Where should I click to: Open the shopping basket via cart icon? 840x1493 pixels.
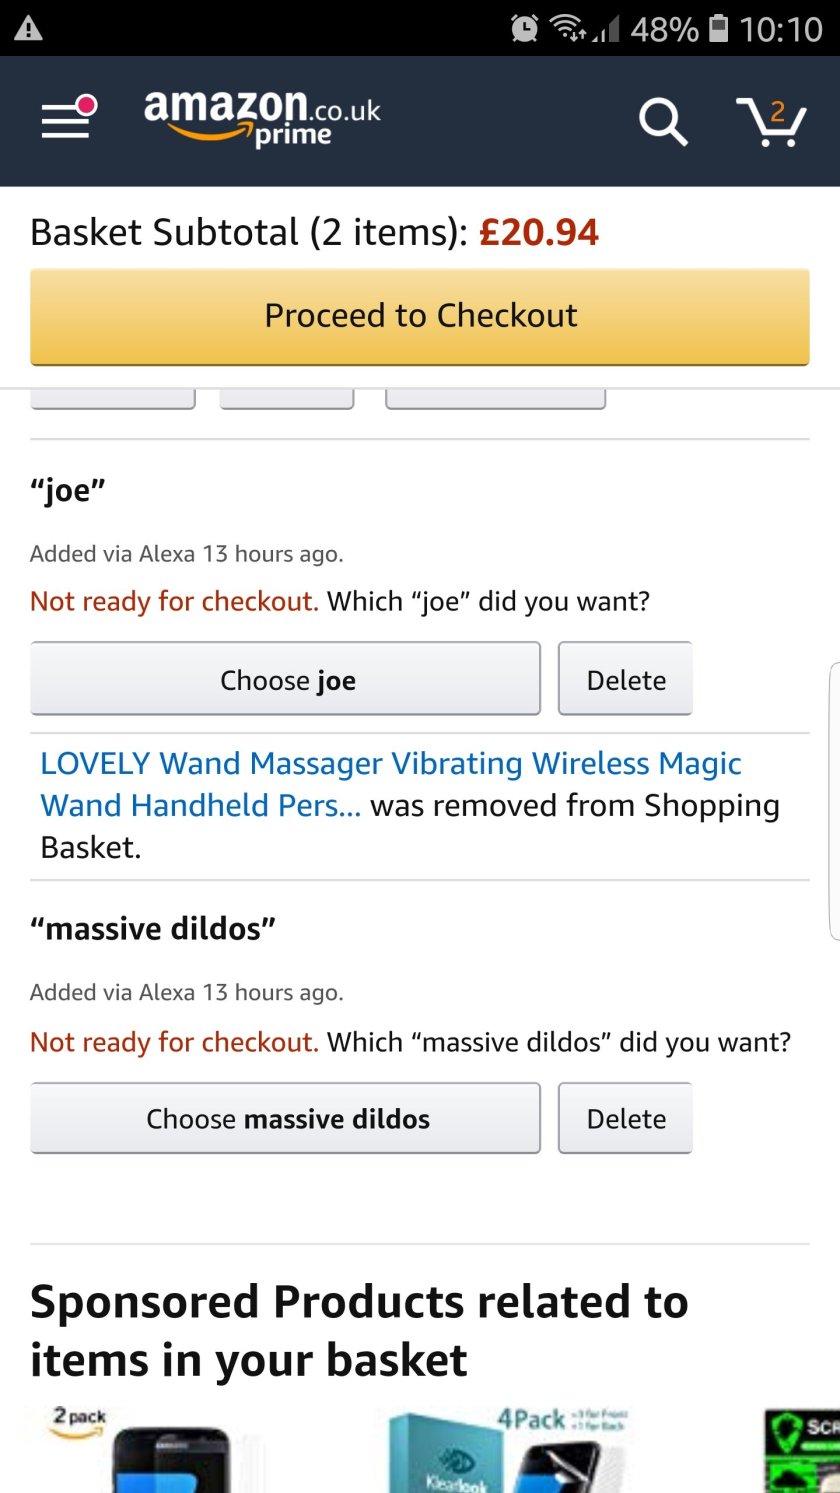(x=772, y=125)
